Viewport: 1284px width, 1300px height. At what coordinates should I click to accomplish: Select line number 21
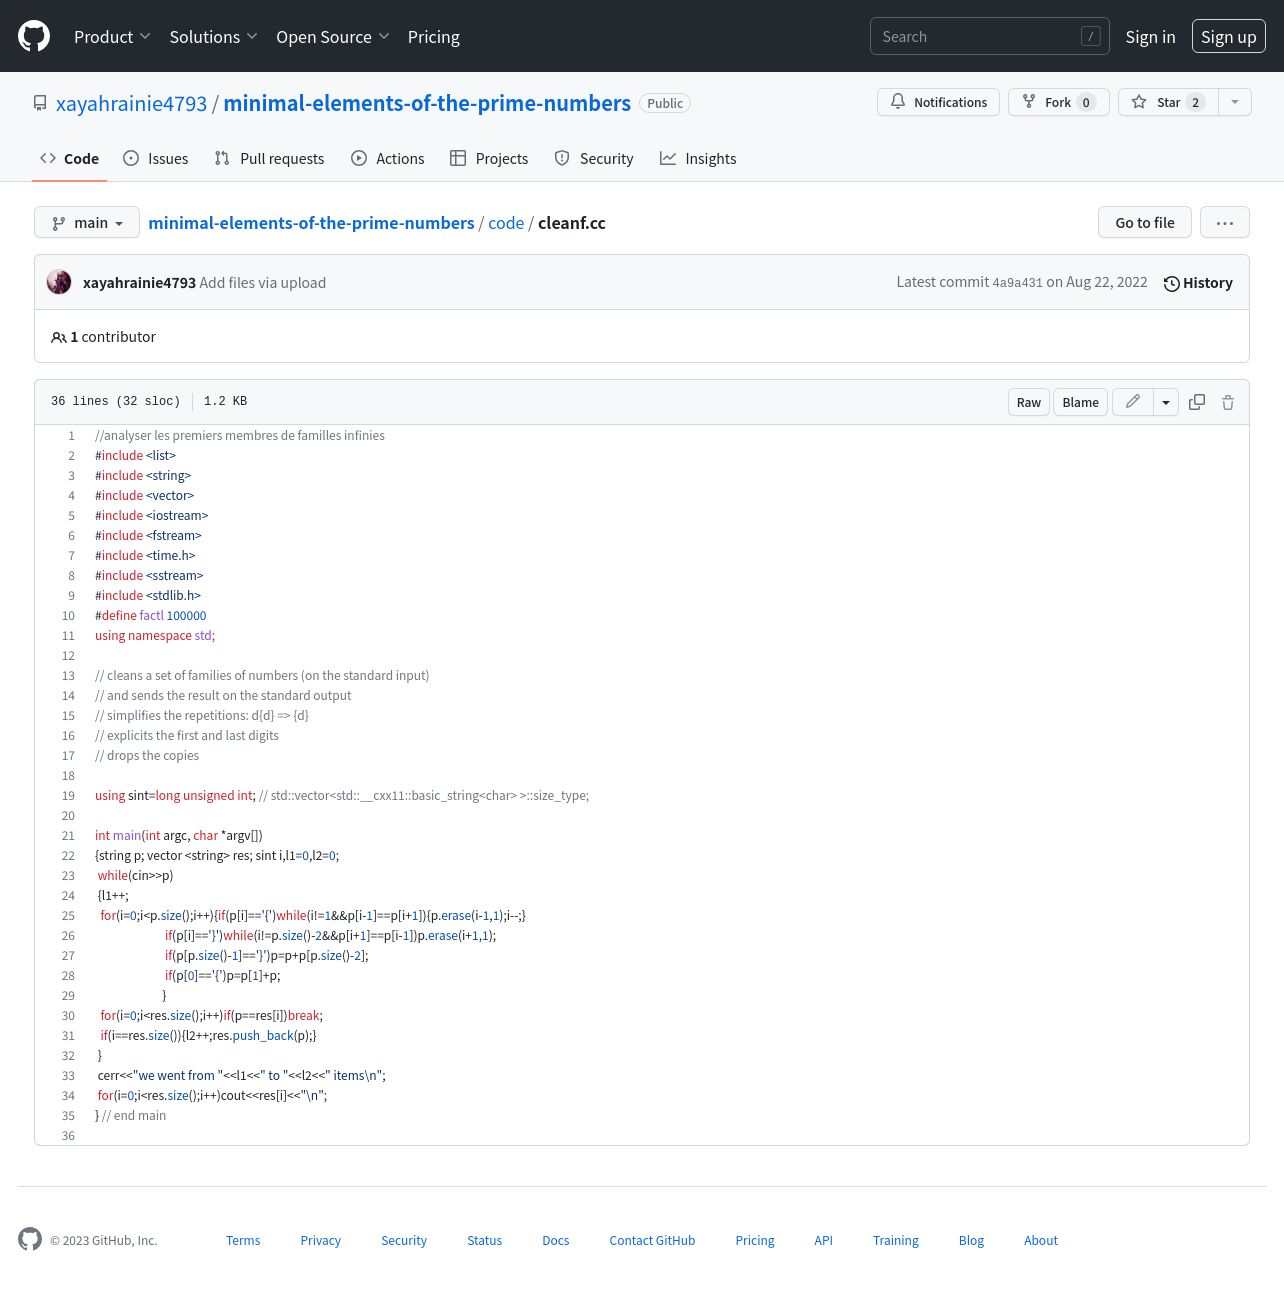click(x=68, y=836)
